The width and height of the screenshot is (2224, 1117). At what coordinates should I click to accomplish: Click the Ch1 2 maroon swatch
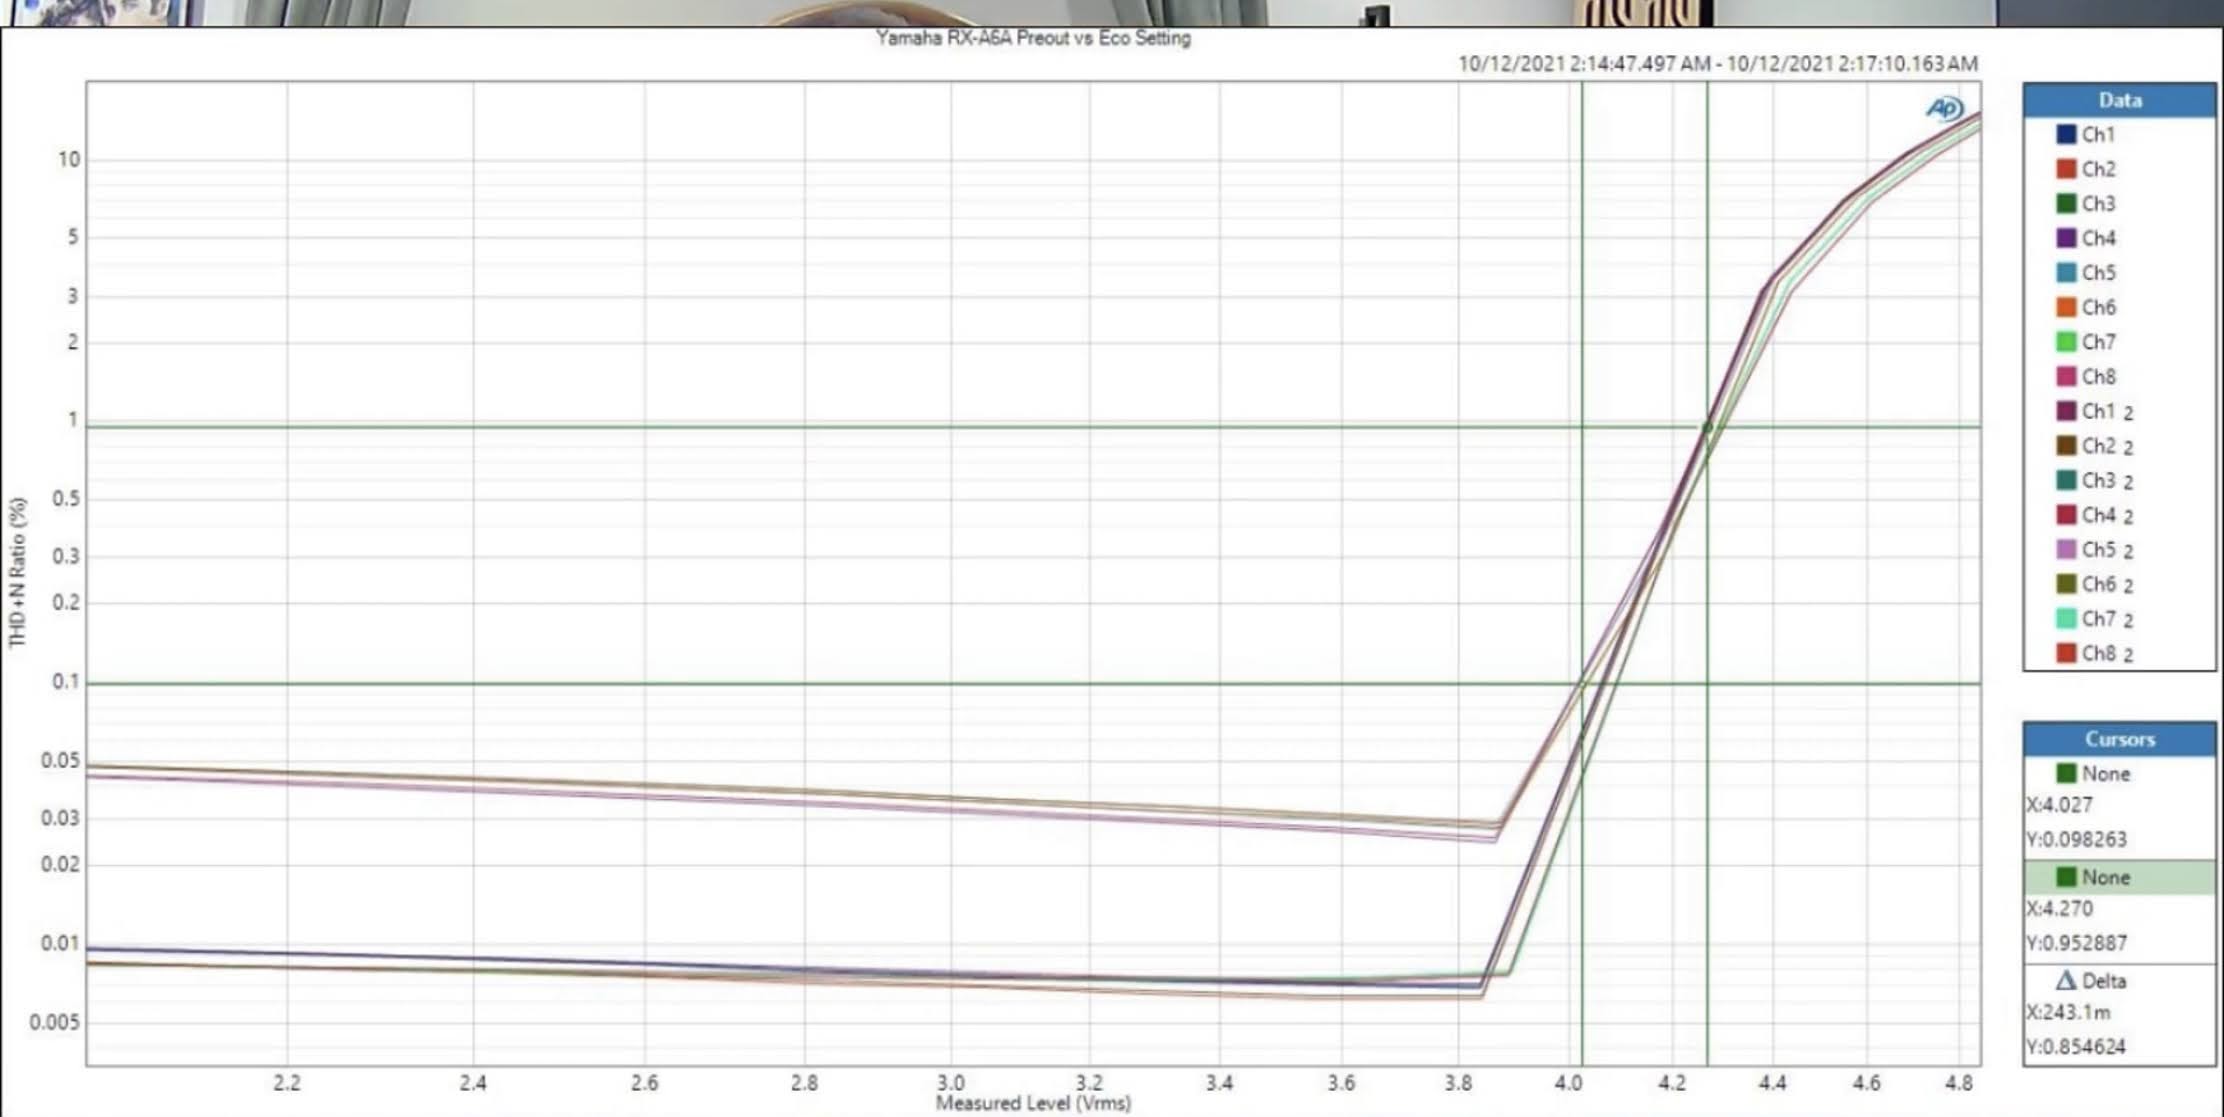tap(2066, 411)
